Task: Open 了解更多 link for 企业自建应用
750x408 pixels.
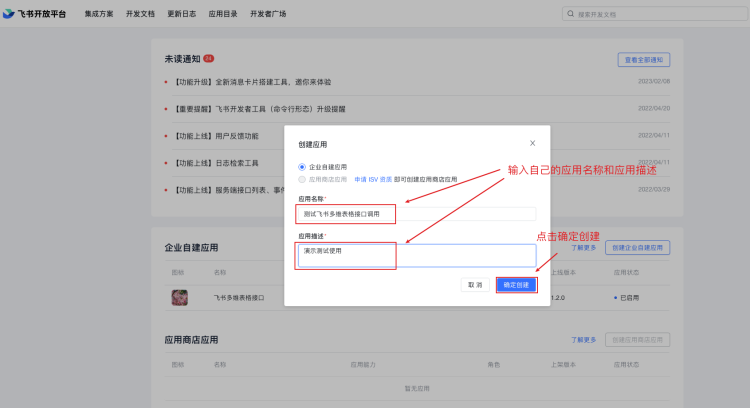Action: [x=584, y=248]
